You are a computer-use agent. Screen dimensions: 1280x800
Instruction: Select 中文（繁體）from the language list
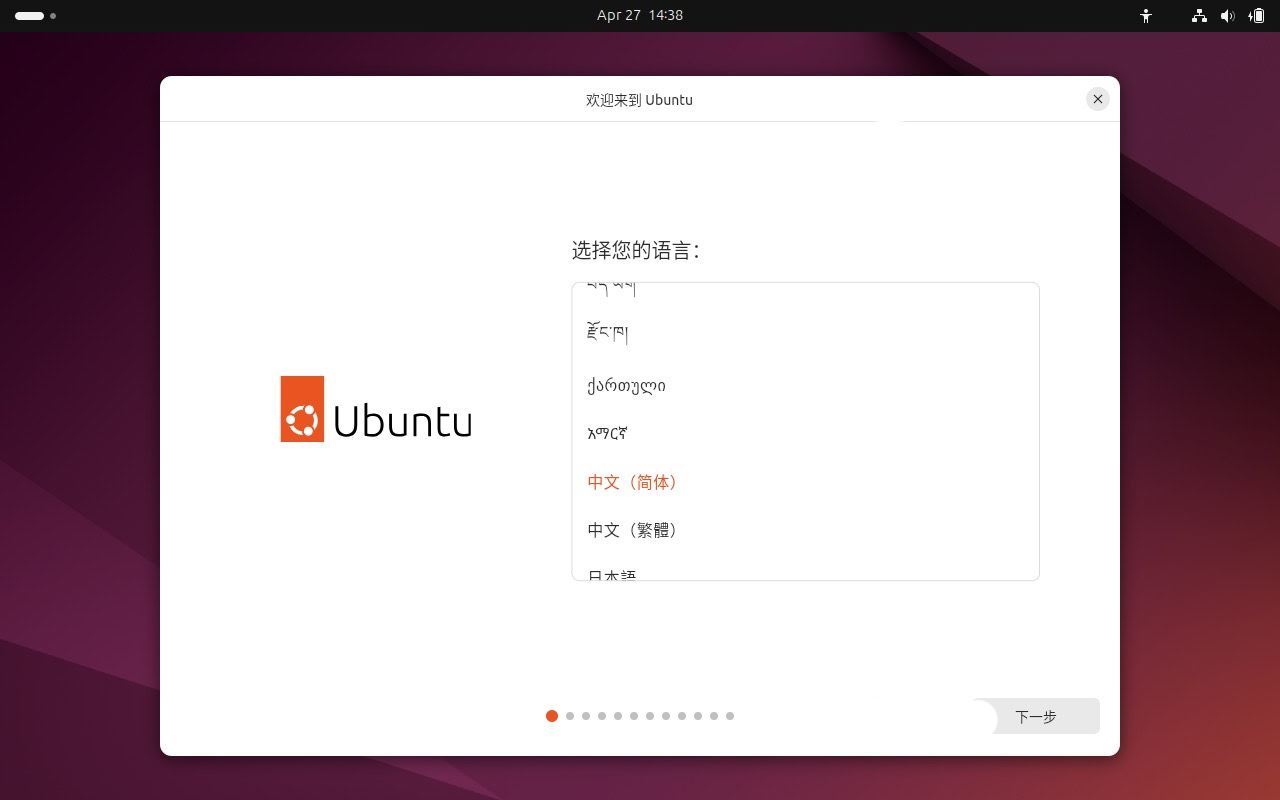[x=632, y=530]
